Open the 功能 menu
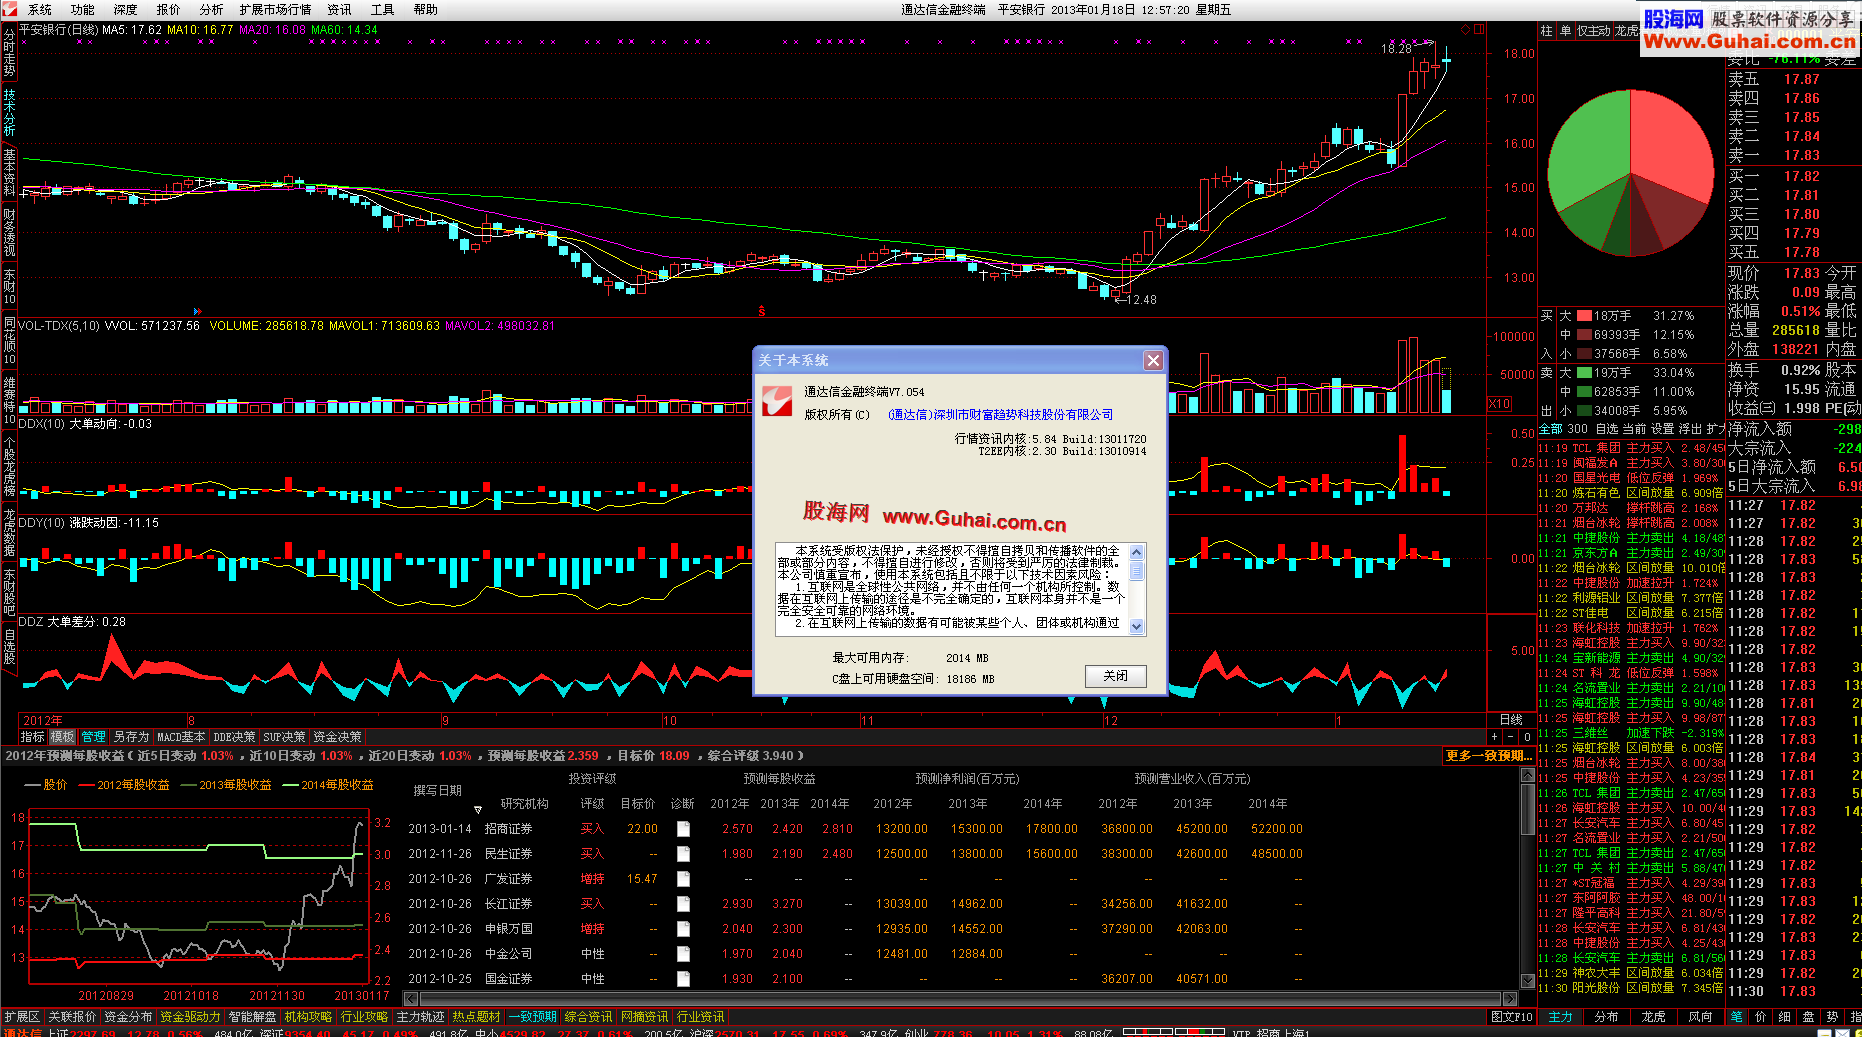The width and height of the screenshot is (1862, 1037). point(82,10)
